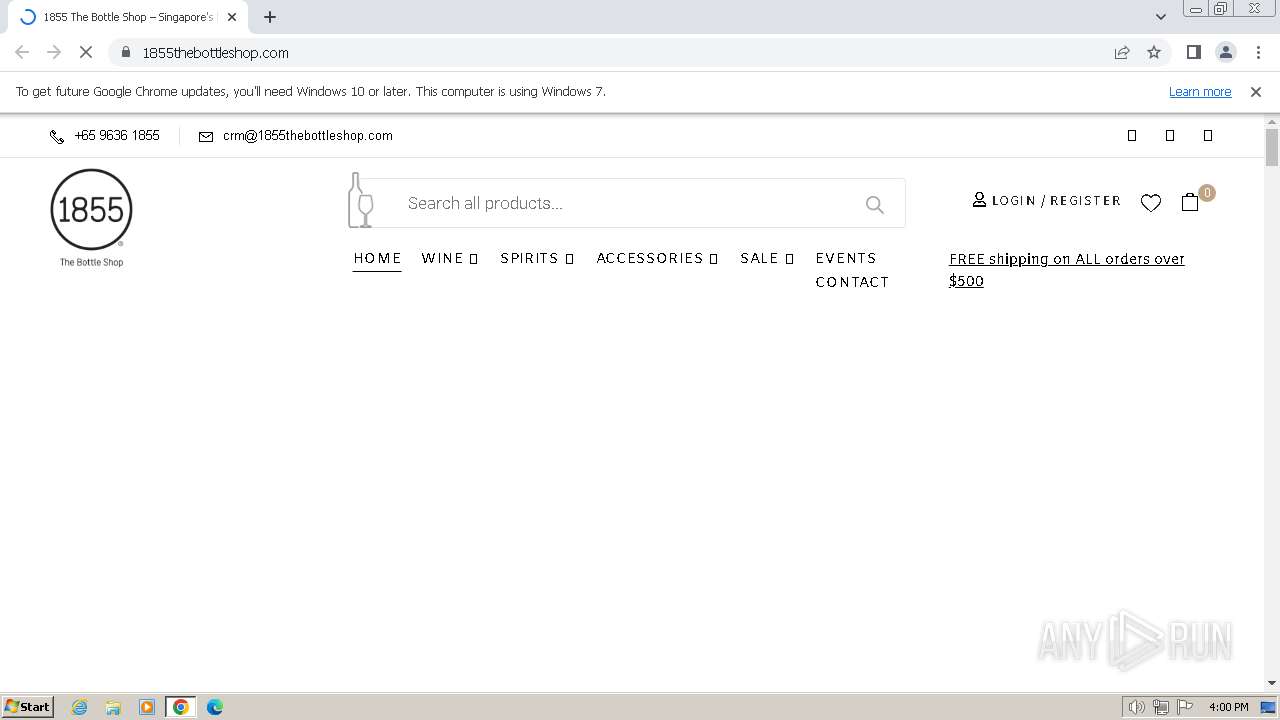Click the user account icon

pyautogui.click(x=979, y=200)
